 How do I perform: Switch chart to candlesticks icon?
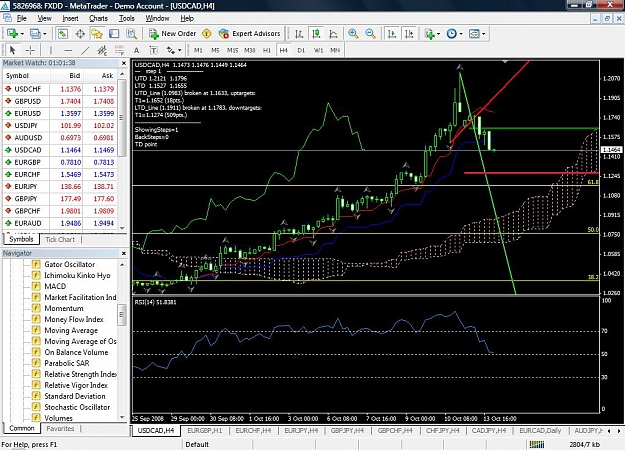pos(316,34)
